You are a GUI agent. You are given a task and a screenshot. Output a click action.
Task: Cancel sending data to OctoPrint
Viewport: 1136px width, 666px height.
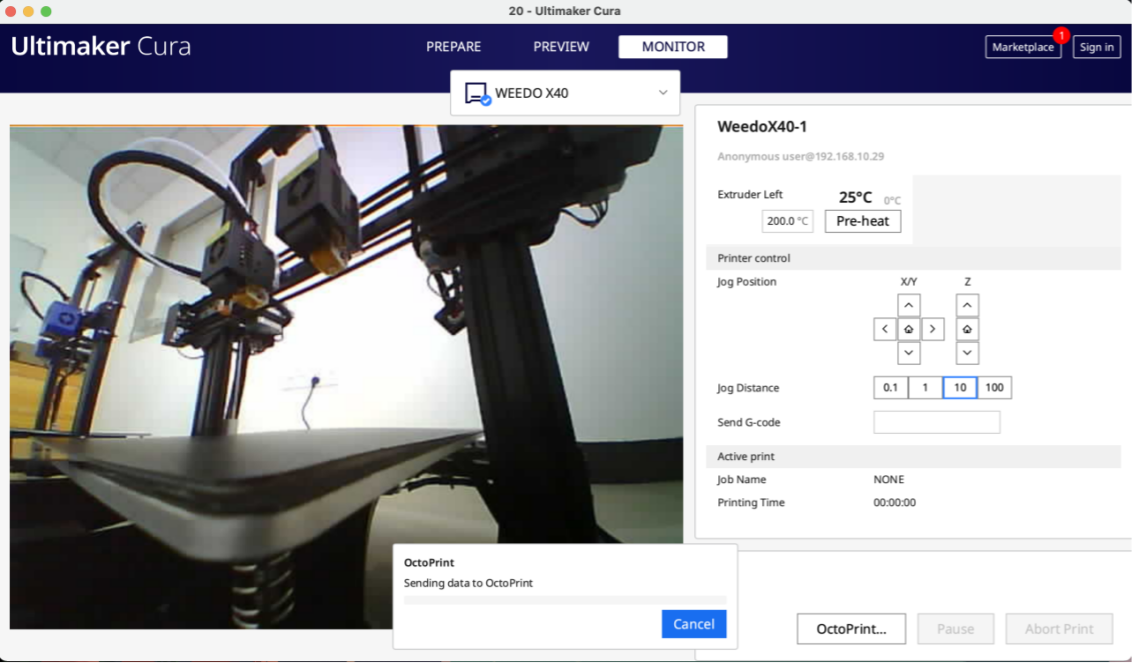693,624
